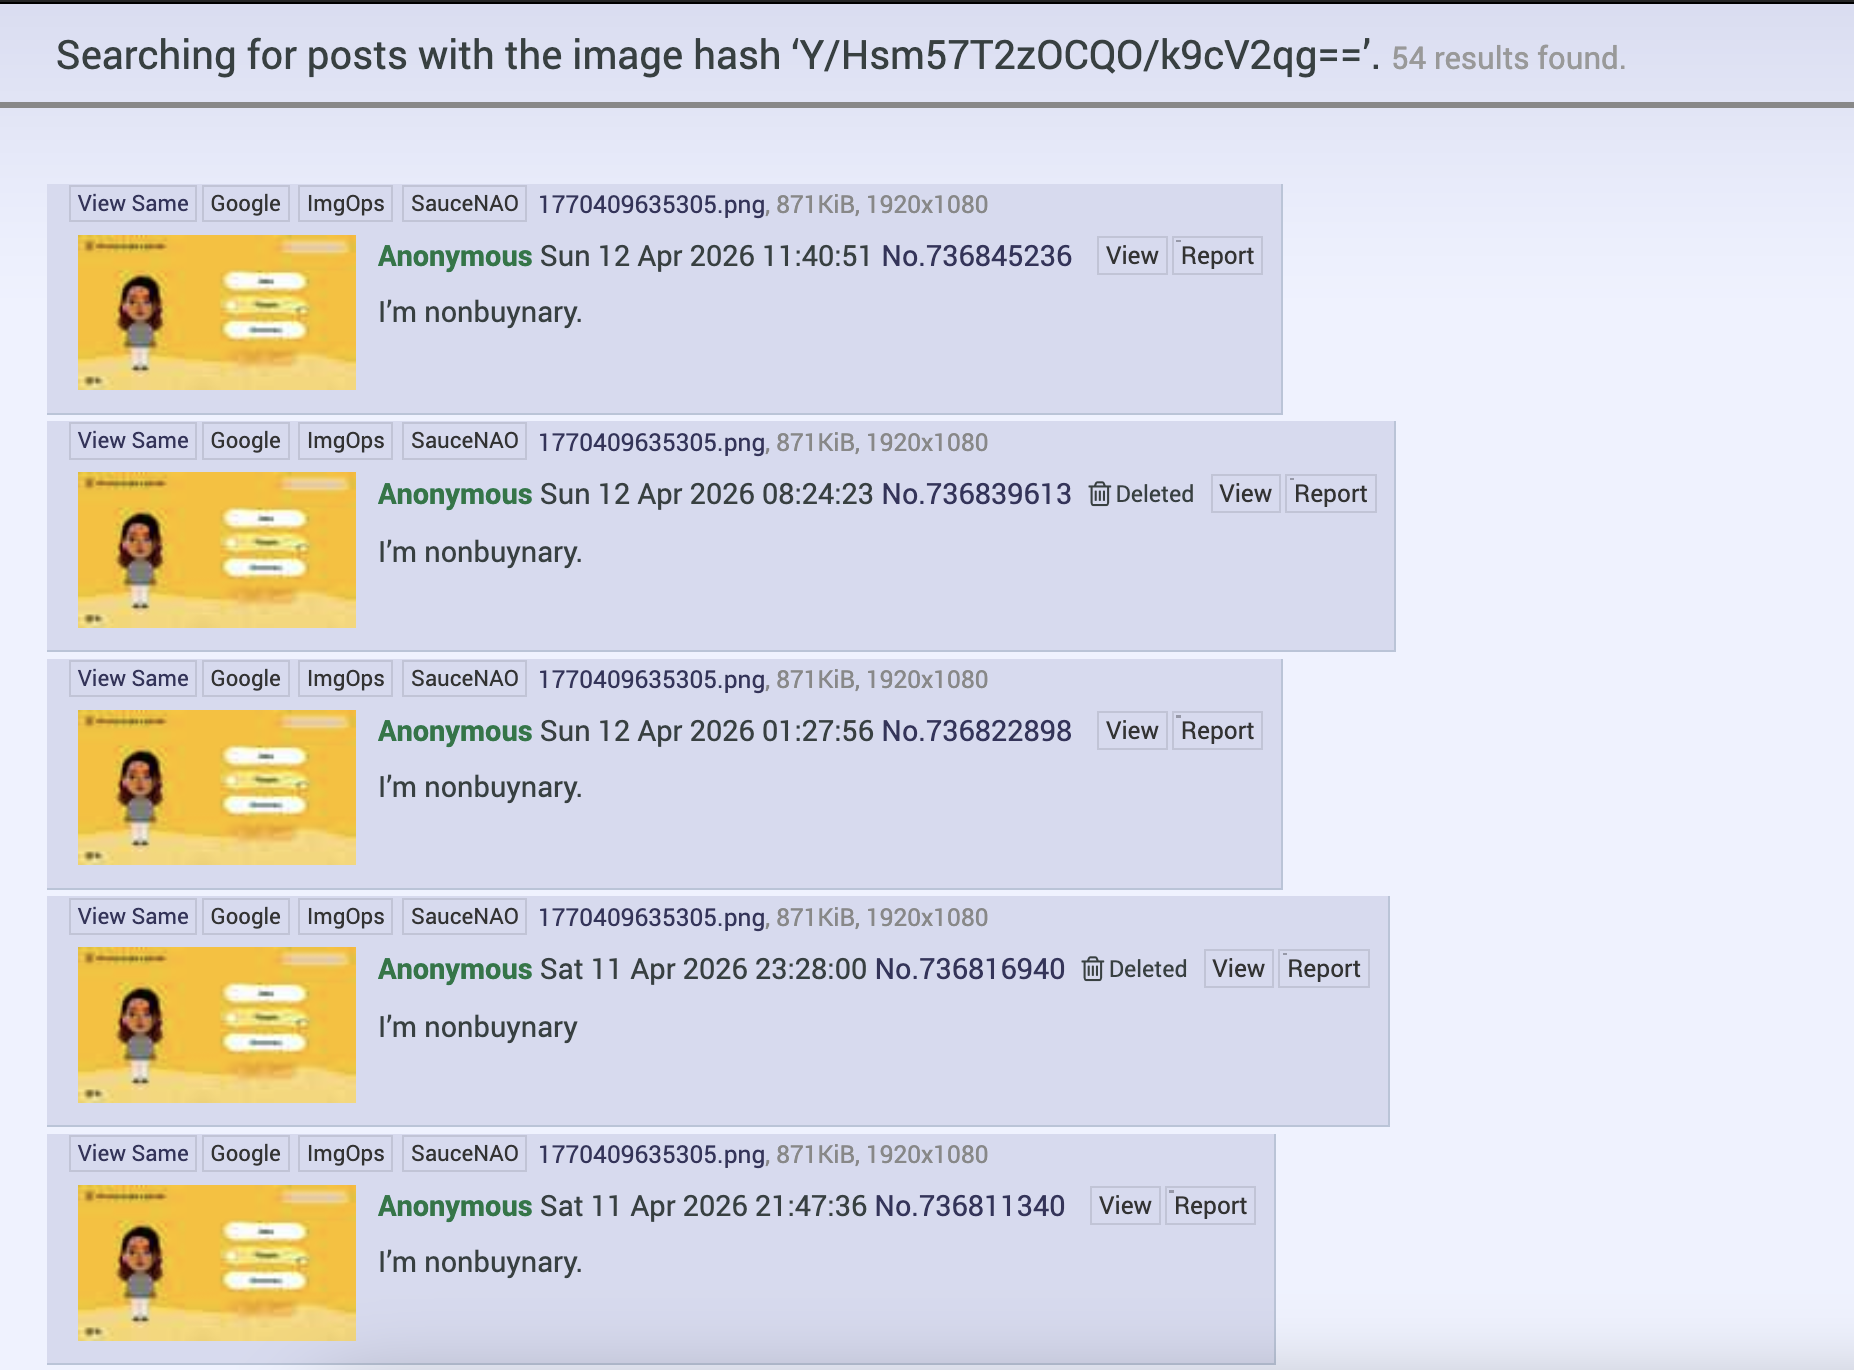Click SauceNAO on the fourth post
The height and width of the screenshot is (1370, 1854).
[x=464, y=916]
